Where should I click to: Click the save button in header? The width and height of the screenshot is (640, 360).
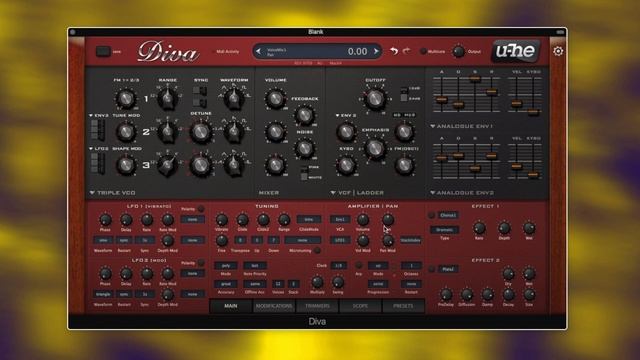coord(103,51)
